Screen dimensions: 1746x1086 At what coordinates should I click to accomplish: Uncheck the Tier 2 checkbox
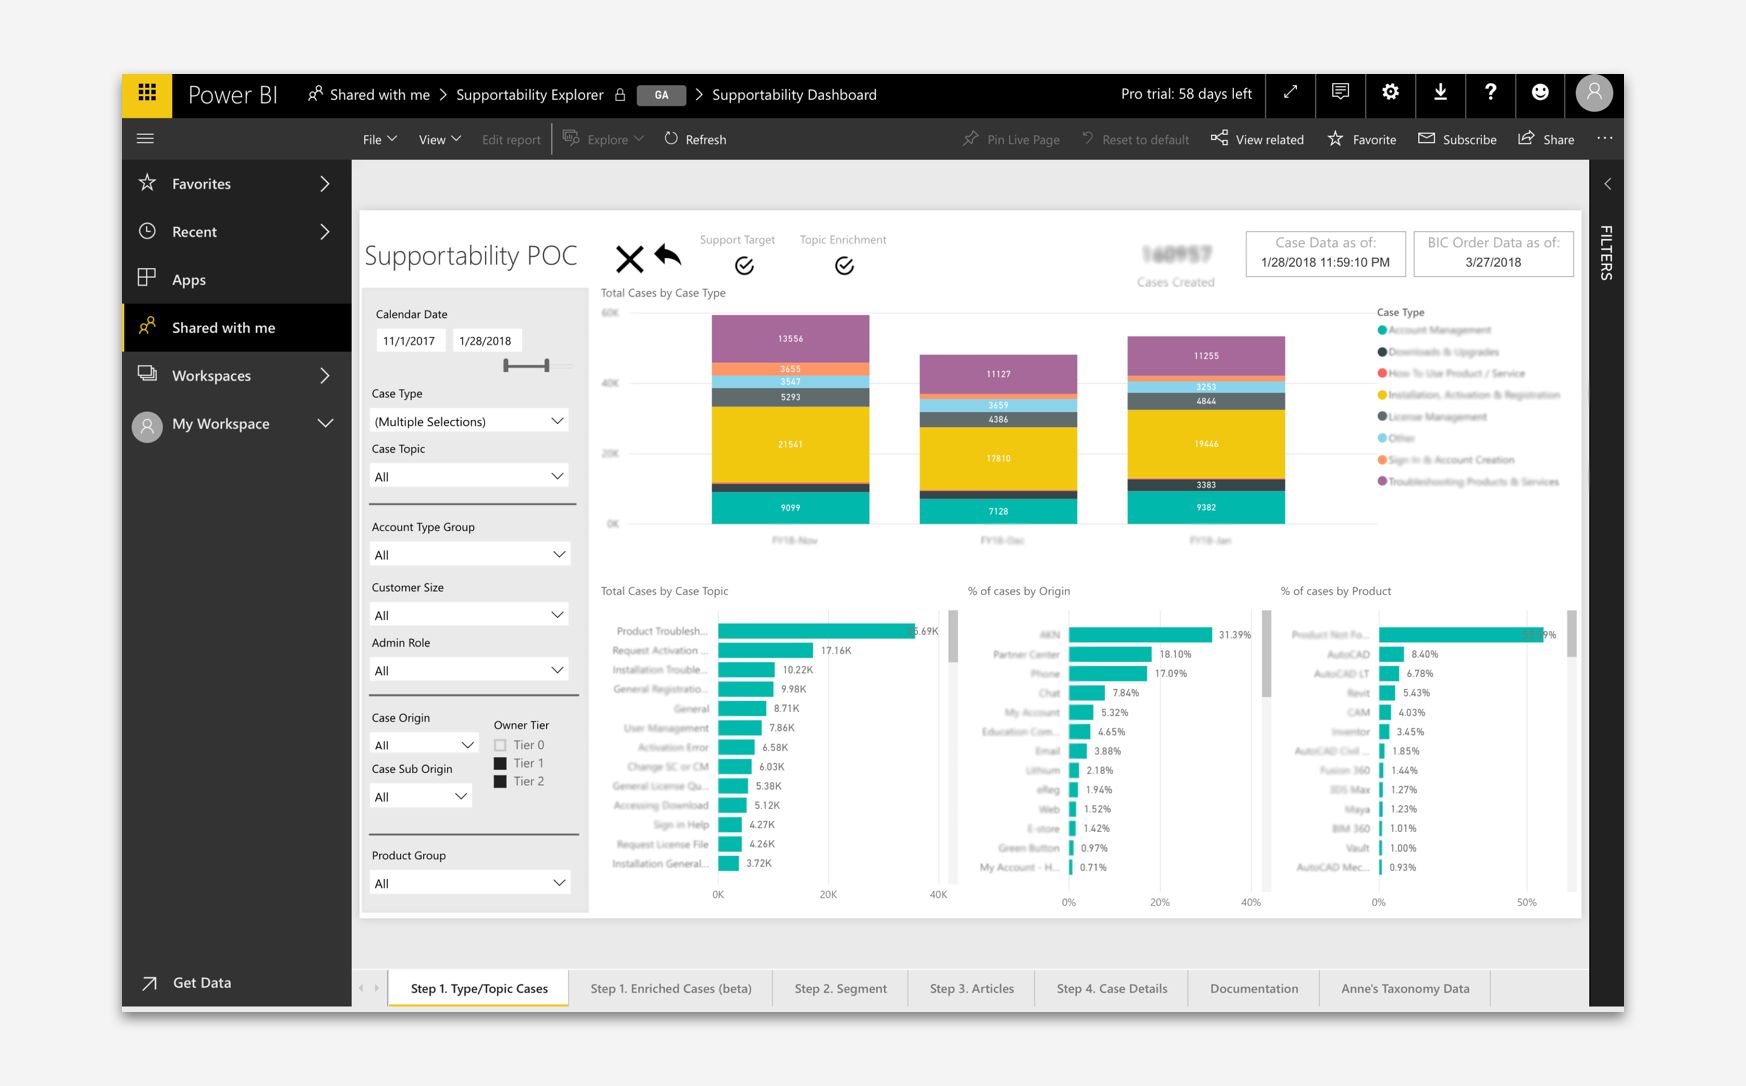coord(500,781)
